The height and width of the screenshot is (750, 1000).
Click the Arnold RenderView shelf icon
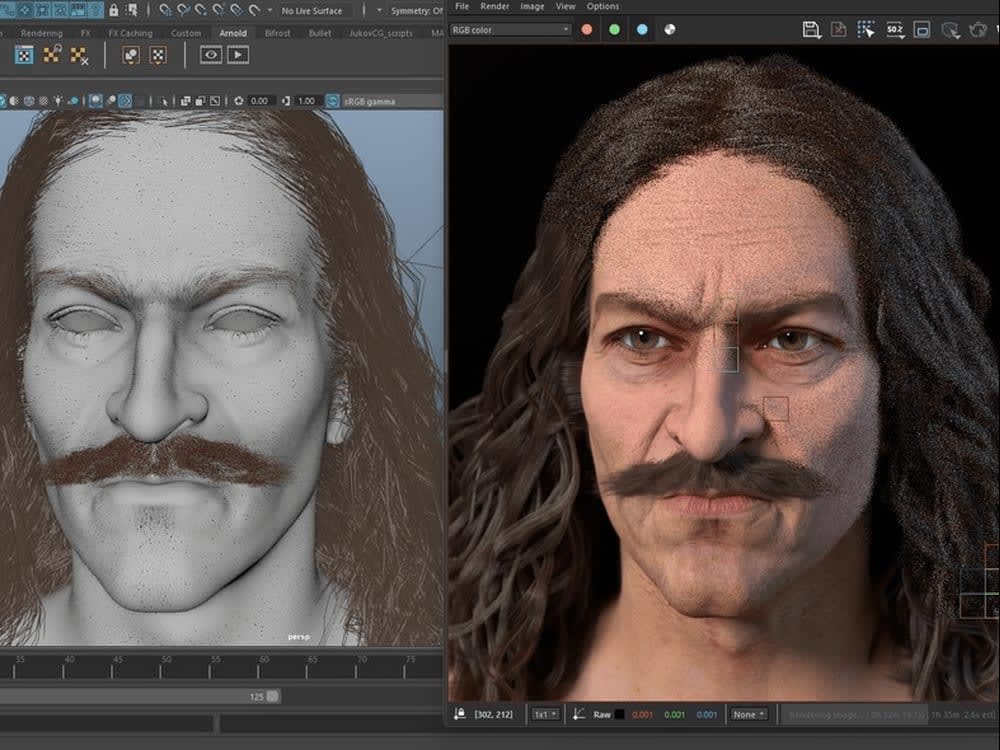(x=211, y=55)
